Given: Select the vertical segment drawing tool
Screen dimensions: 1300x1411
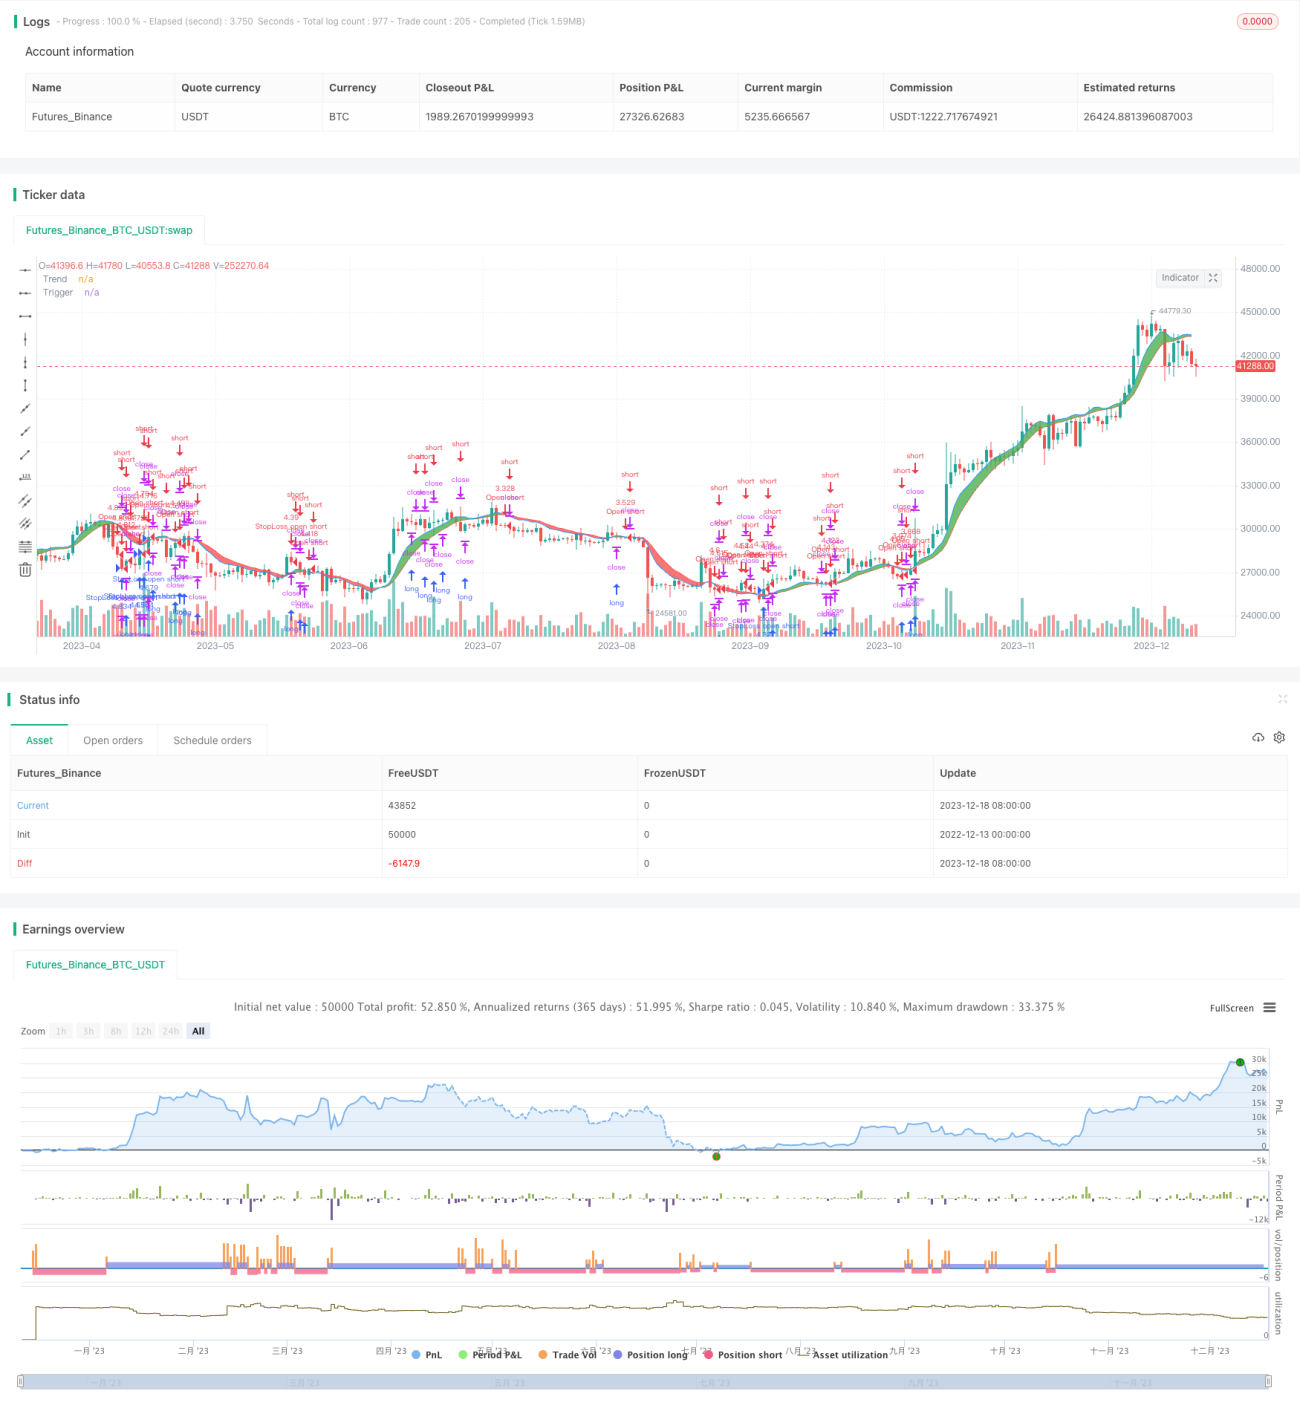Looking at the screenshot, I should 25,385.
